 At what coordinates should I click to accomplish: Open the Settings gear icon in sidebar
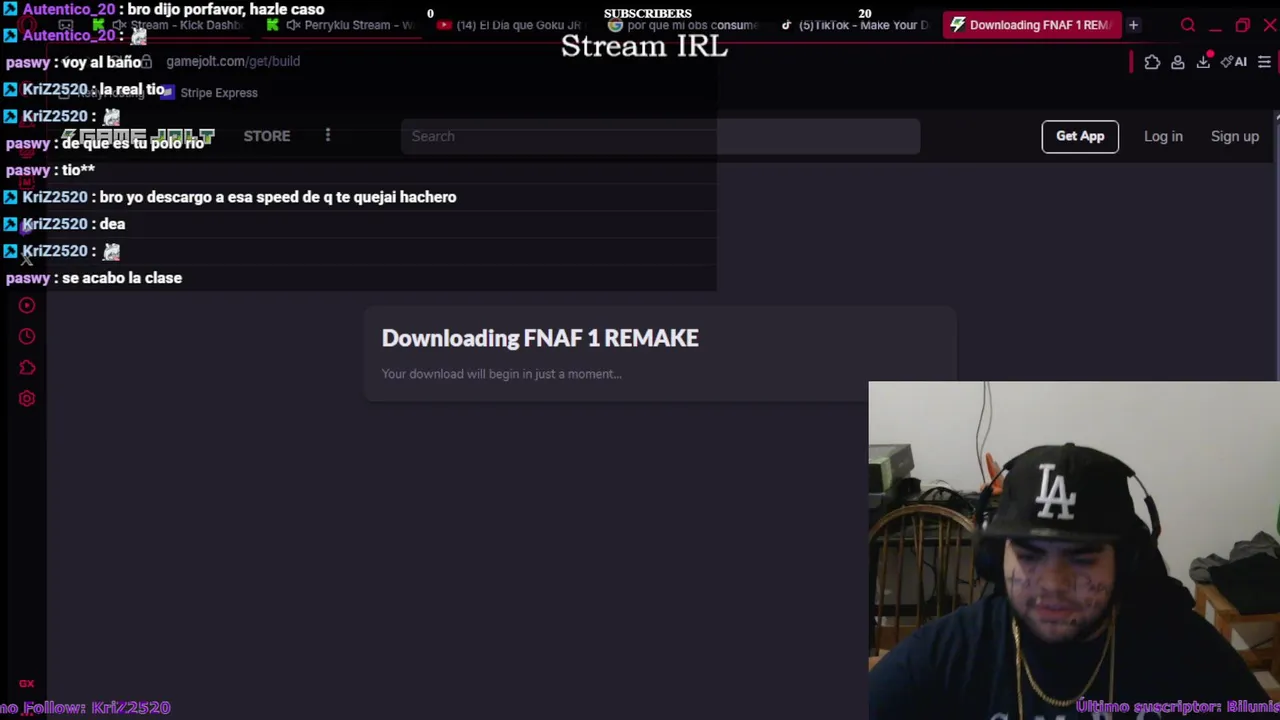point(27,399)
